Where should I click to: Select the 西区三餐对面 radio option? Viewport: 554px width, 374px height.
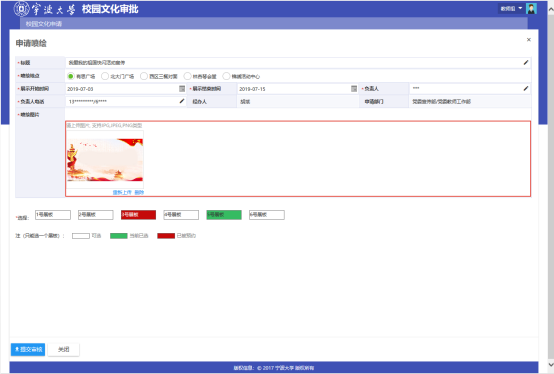pos(144,76)
